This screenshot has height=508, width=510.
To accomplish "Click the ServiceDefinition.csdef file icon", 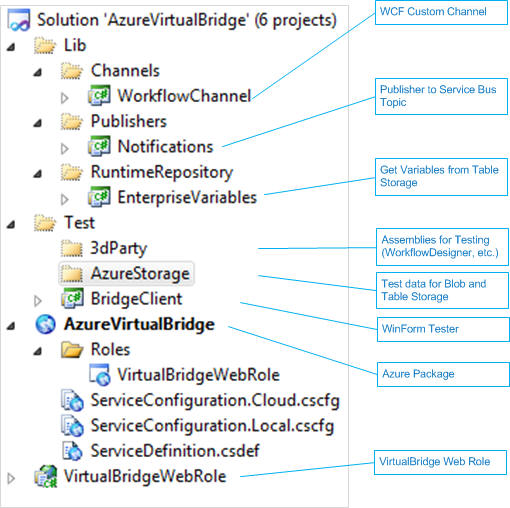I will pos(72,451).
